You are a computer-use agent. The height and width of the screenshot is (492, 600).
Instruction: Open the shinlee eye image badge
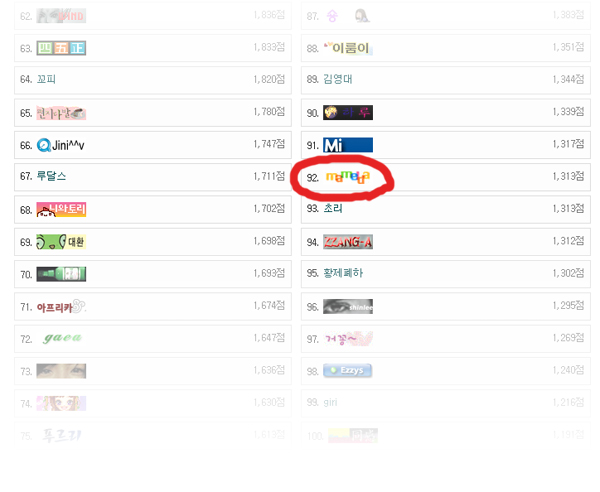coord(348,306)
